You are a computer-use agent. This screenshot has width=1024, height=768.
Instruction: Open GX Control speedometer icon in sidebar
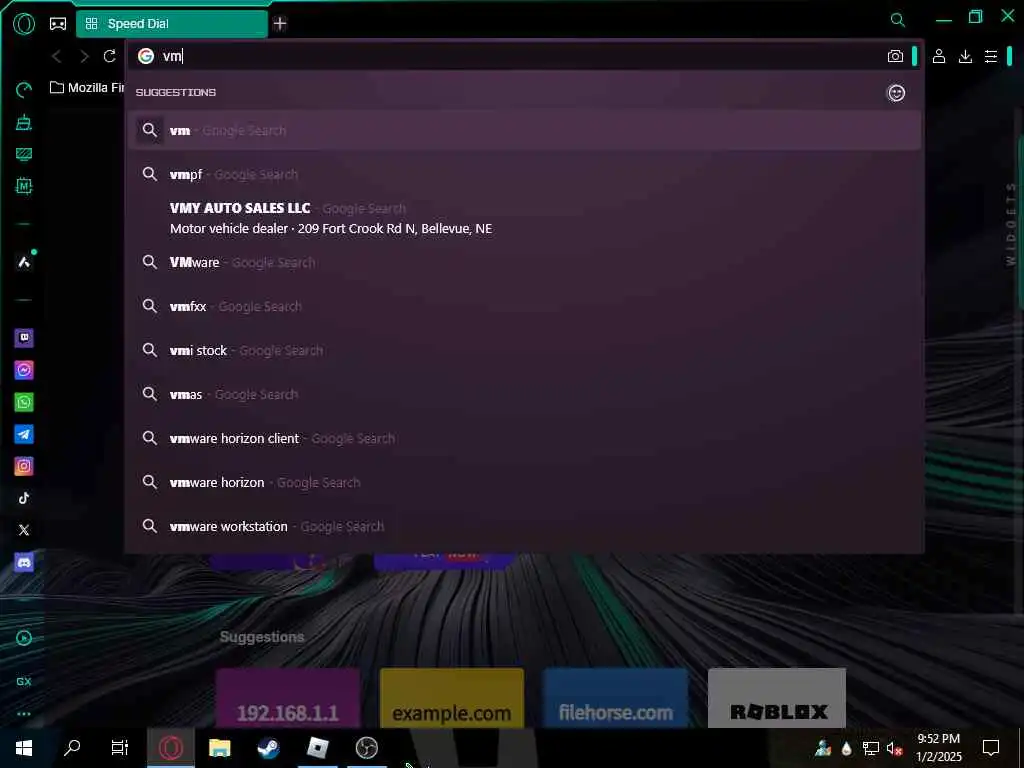tap(24, 90)
